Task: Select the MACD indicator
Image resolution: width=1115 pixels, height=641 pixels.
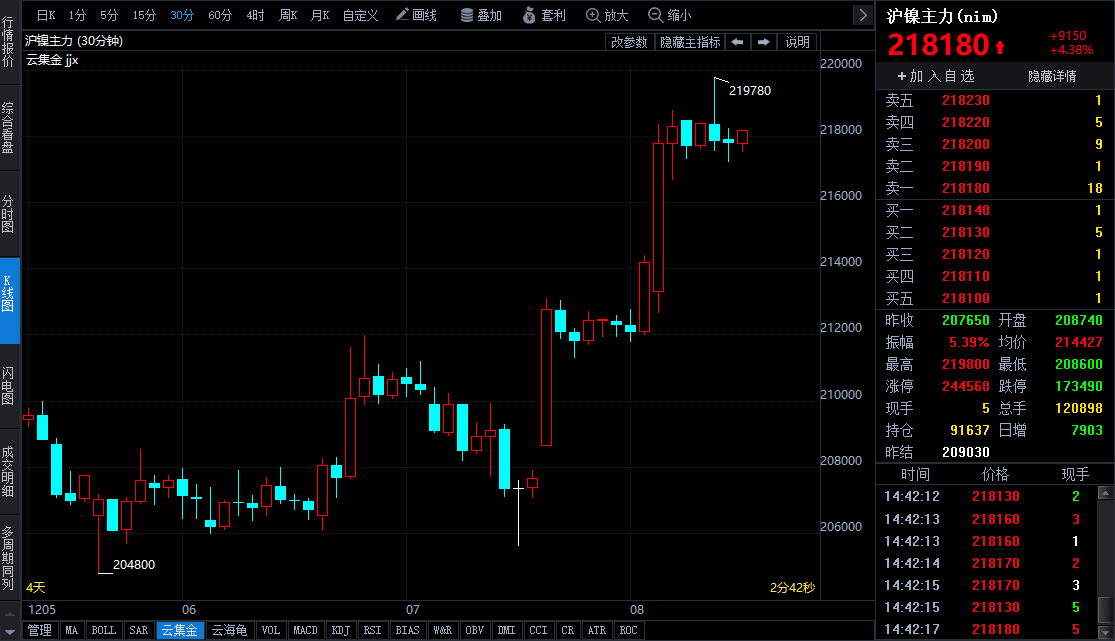Action: click(x=306, y=630)
